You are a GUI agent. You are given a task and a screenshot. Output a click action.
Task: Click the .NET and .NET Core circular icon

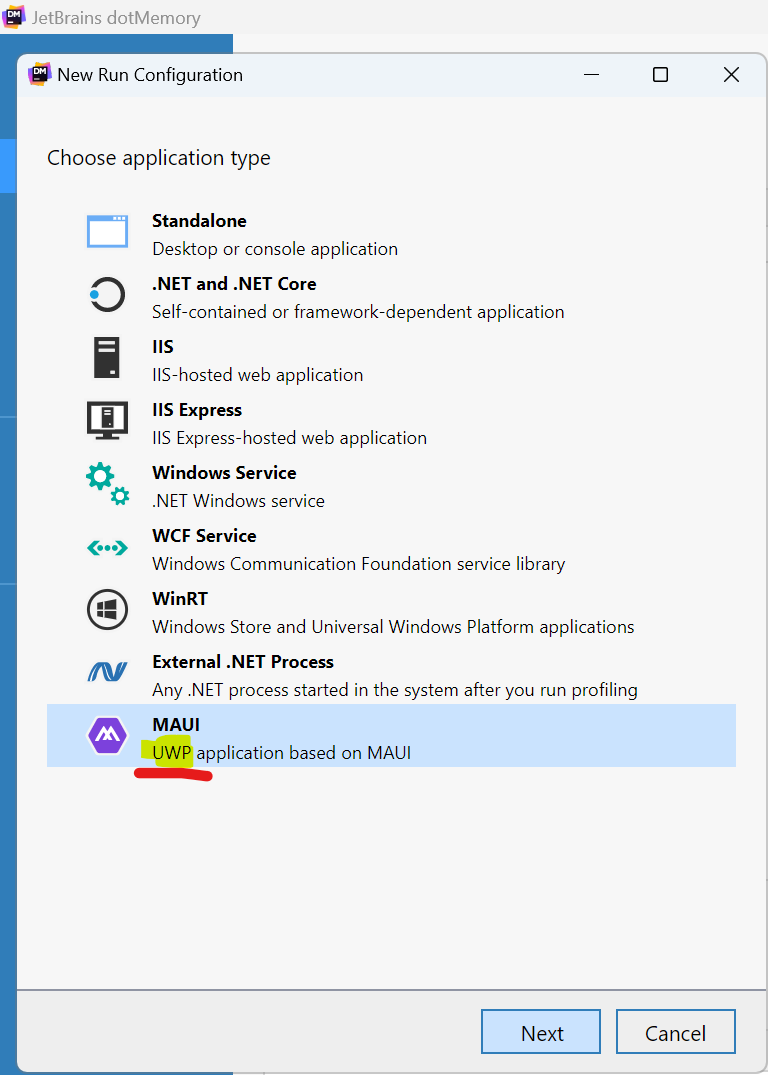tap(107, 295)
